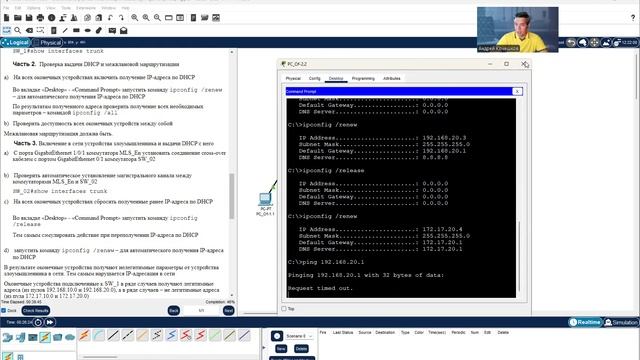Choose the Draw Rectangle tool

point(76,31)
